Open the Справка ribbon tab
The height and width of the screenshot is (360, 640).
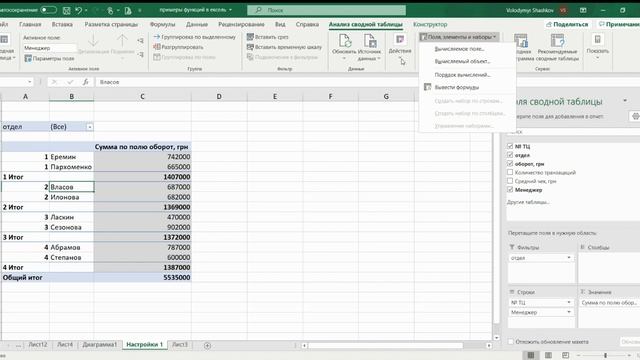click(x=307, y=24)
